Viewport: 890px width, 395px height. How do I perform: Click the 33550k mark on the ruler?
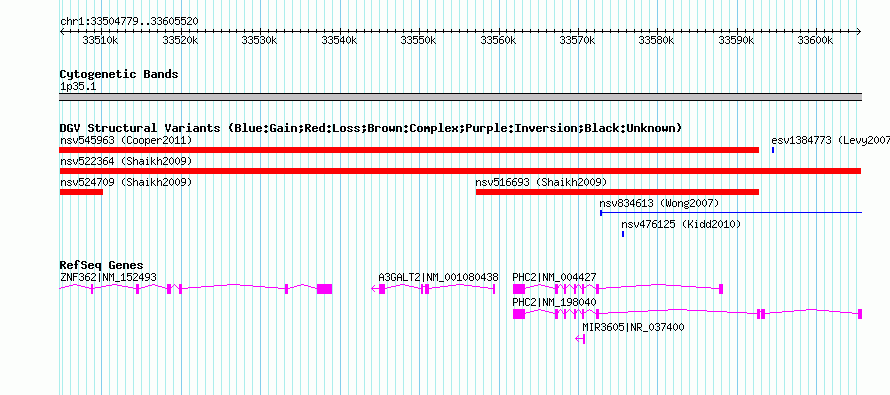tap(419, 40)
